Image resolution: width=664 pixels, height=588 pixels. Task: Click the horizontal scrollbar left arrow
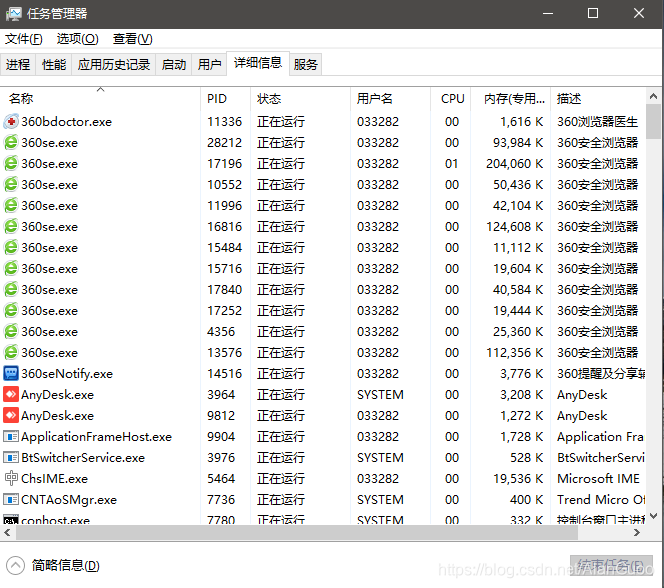coord(7,533)
